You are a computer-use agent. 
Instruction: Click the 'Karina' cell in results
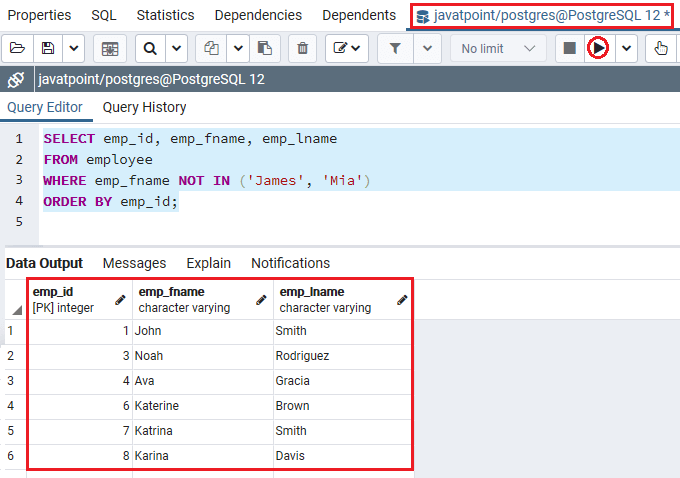[x=203, y=456]
